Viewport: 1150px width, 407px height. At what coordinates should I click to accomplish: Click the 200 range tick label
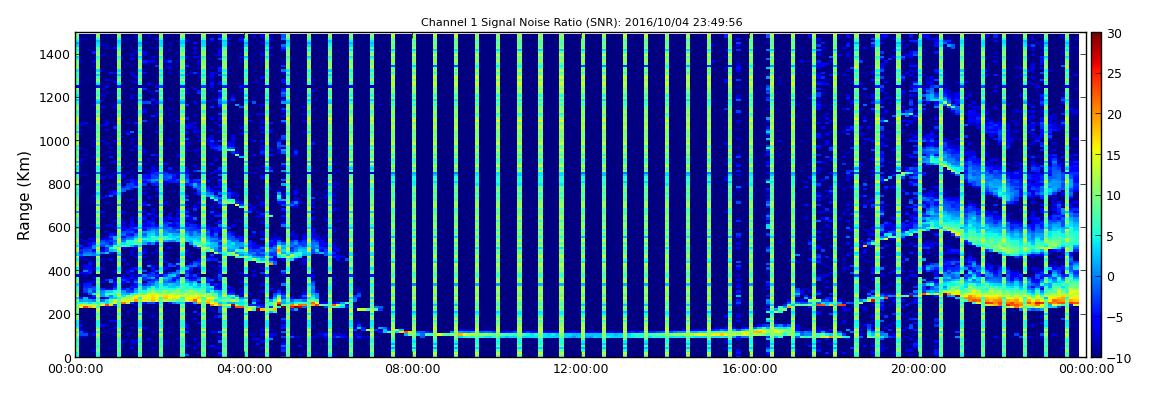click(x=59, y=314)
